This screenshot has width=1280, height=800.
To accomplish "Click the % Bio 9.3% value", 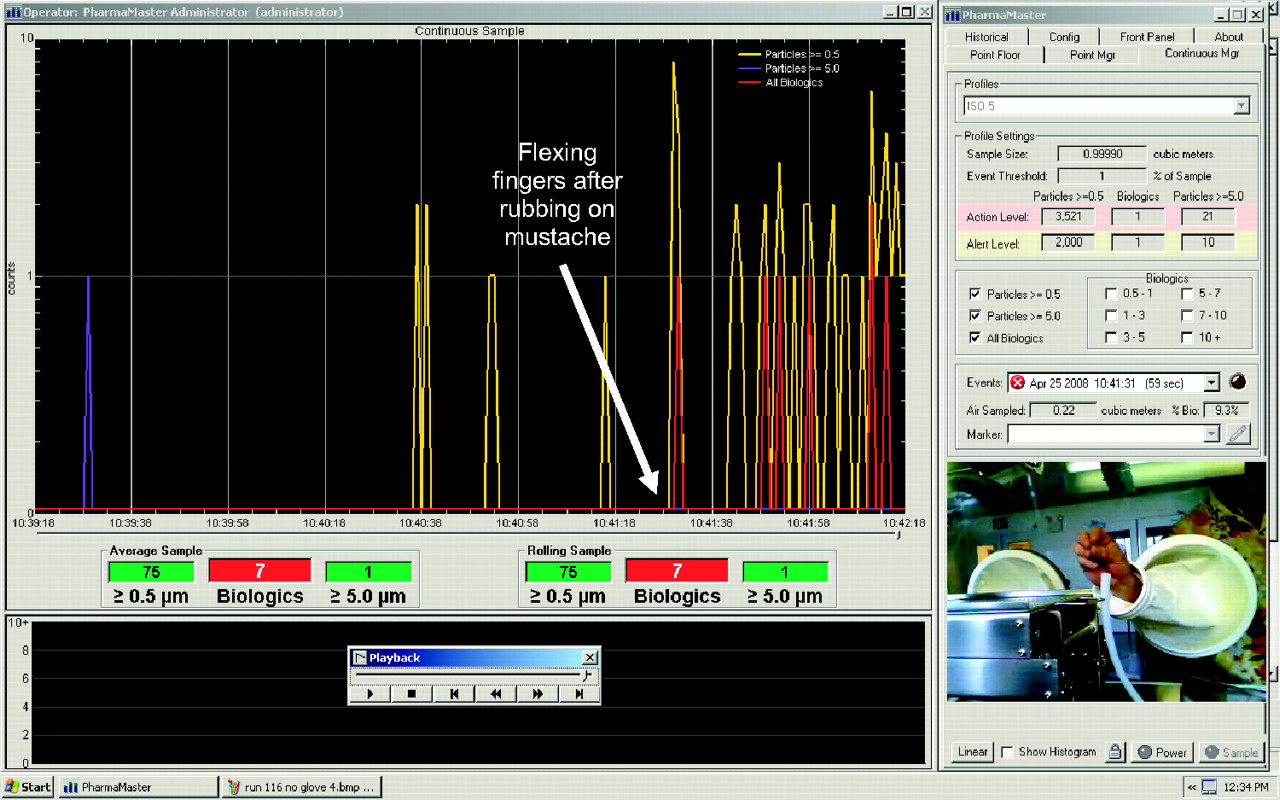I will tap(1226, 410).
